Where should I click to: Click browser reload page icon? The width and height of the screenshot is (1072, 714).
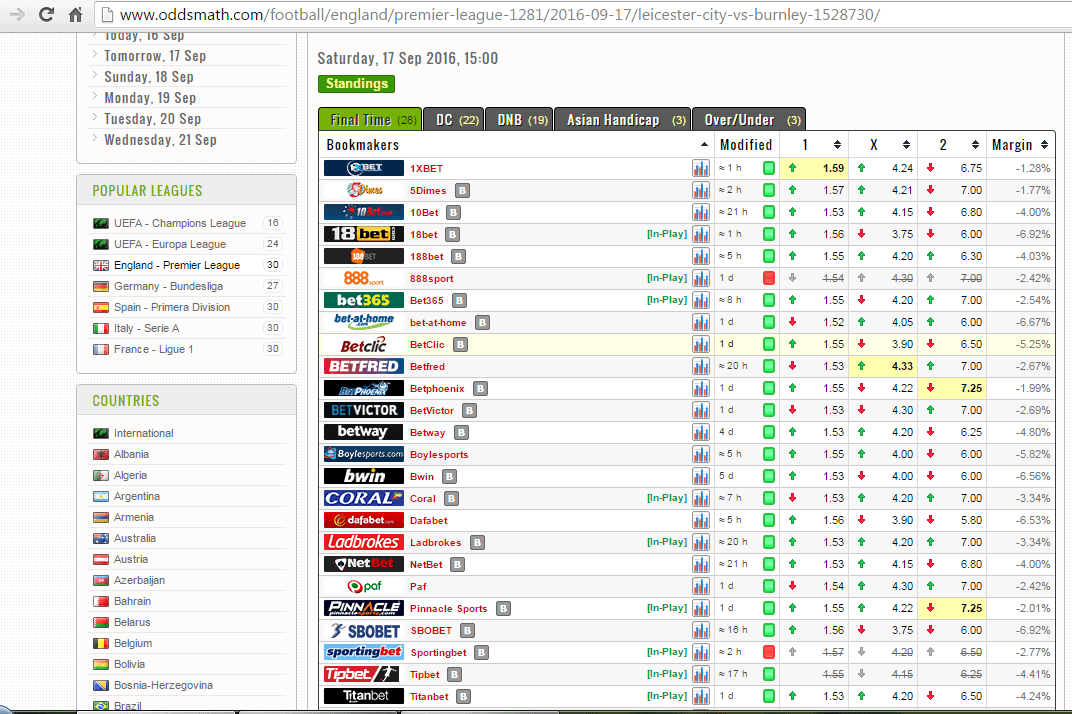(46, 15)
